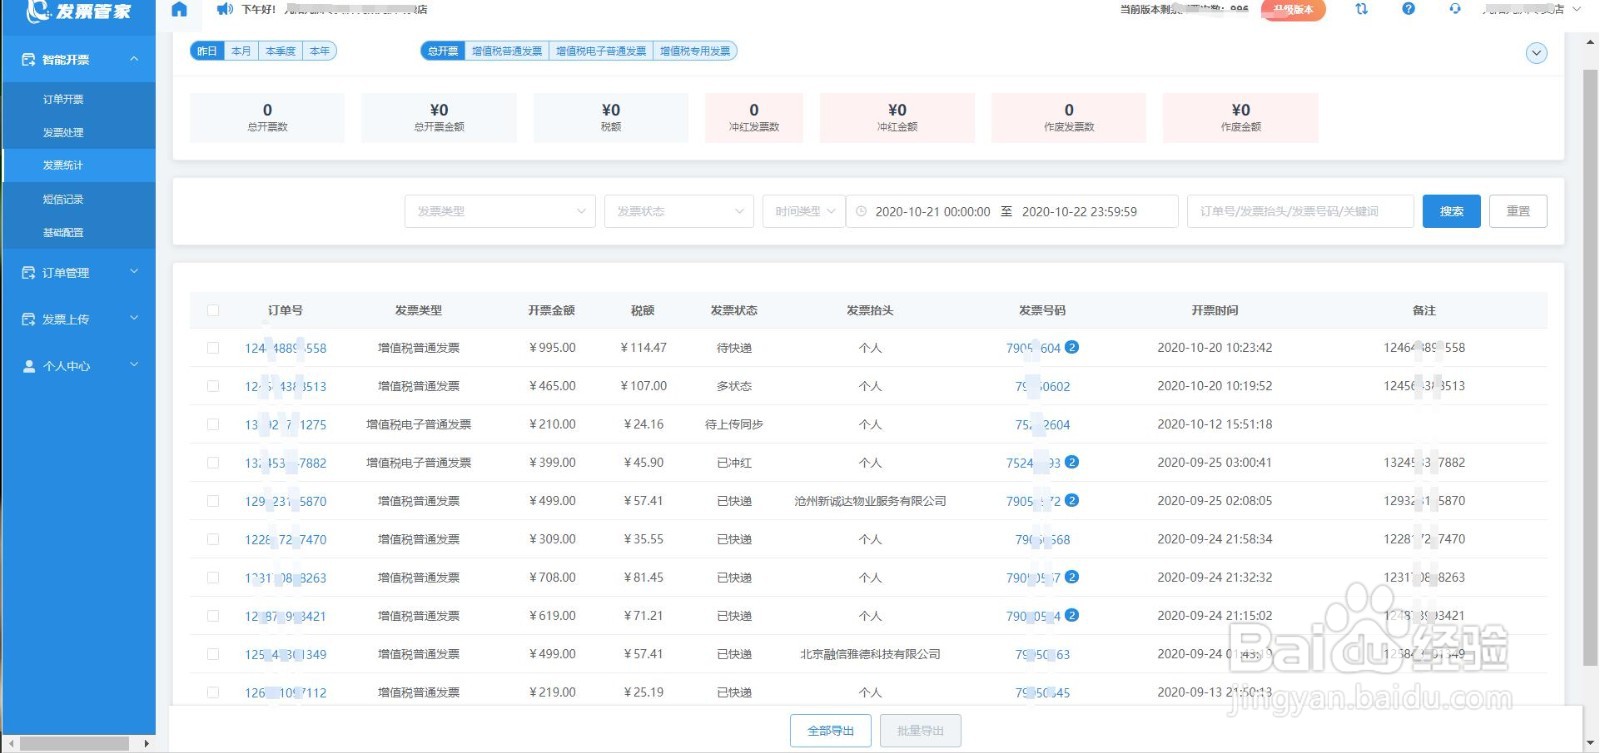
Task: Click the vertical scrollbar up arrow
Action: pyautogui.click(x=1591, y=40)
